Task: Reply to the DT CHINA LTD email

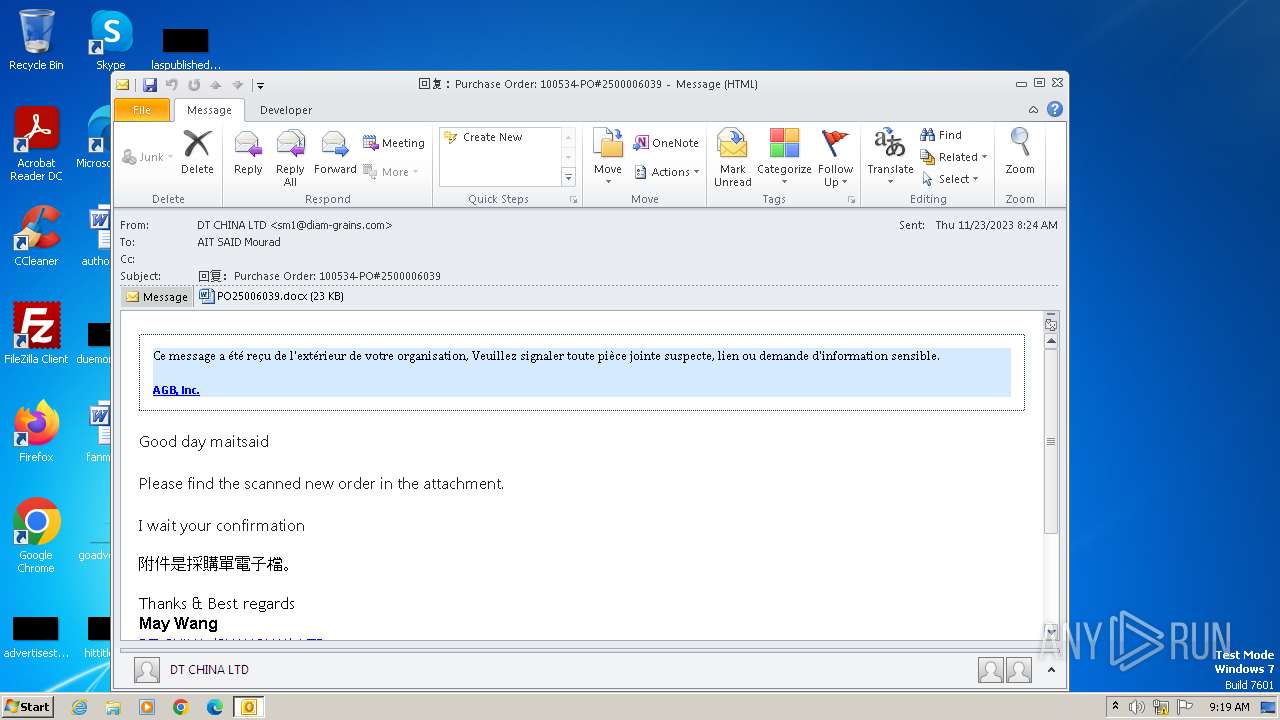Action: pyautogui.click(x=248, y=153)
